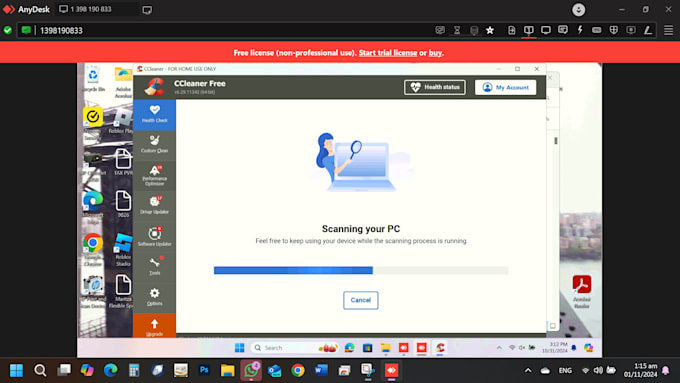
Task: Click the orange Upgrade arrow in CCleaner
Action: [x=154, y=326]
